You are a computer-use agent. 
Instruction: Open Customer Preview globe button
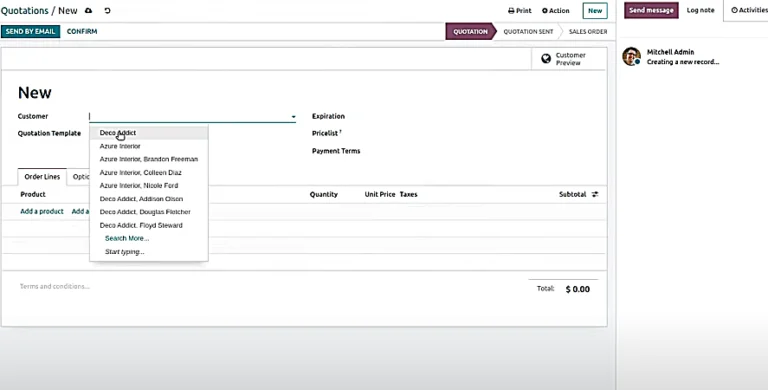569,59
